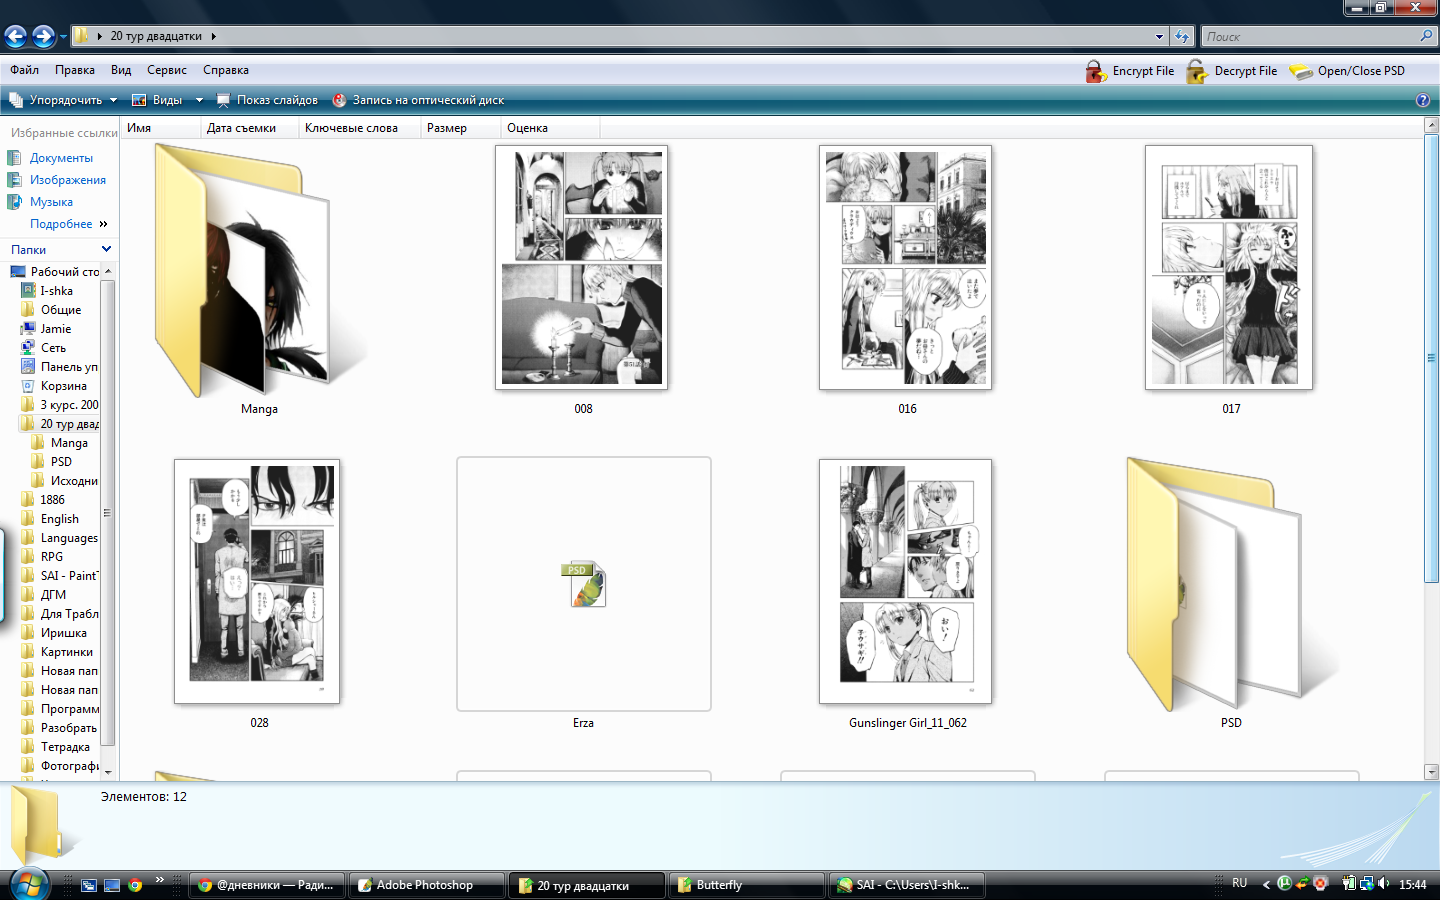Click the Jamie computer icon in tree
The height and width of the screenshot is (900, 1440).
tap(28, 329)
